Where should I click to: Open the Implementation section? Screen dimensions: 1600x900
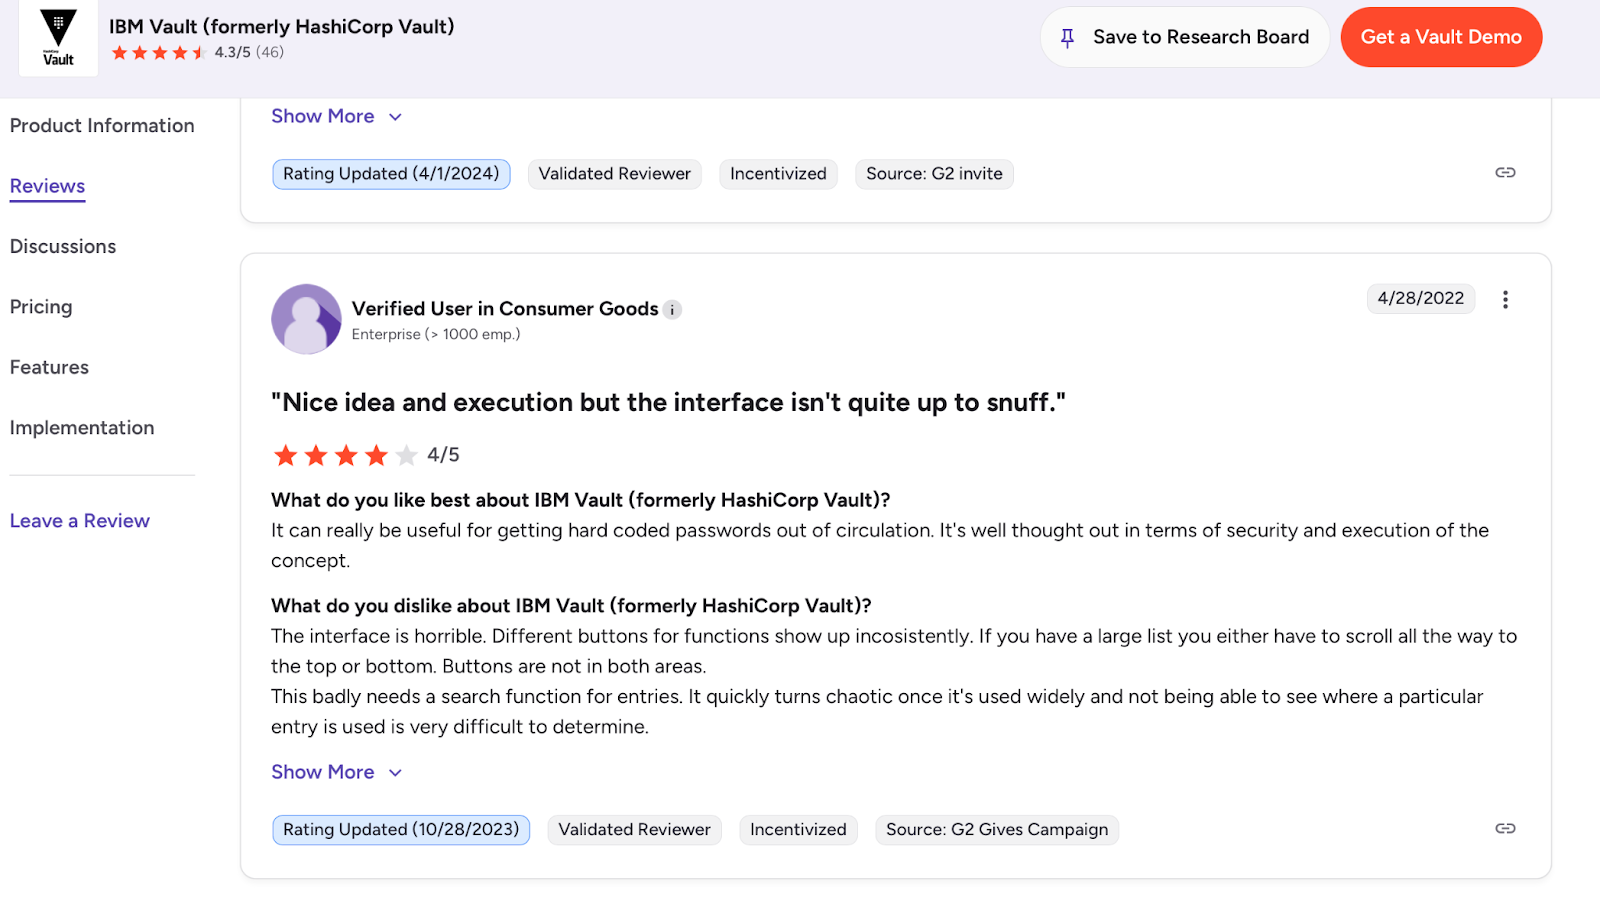point(82,428)
